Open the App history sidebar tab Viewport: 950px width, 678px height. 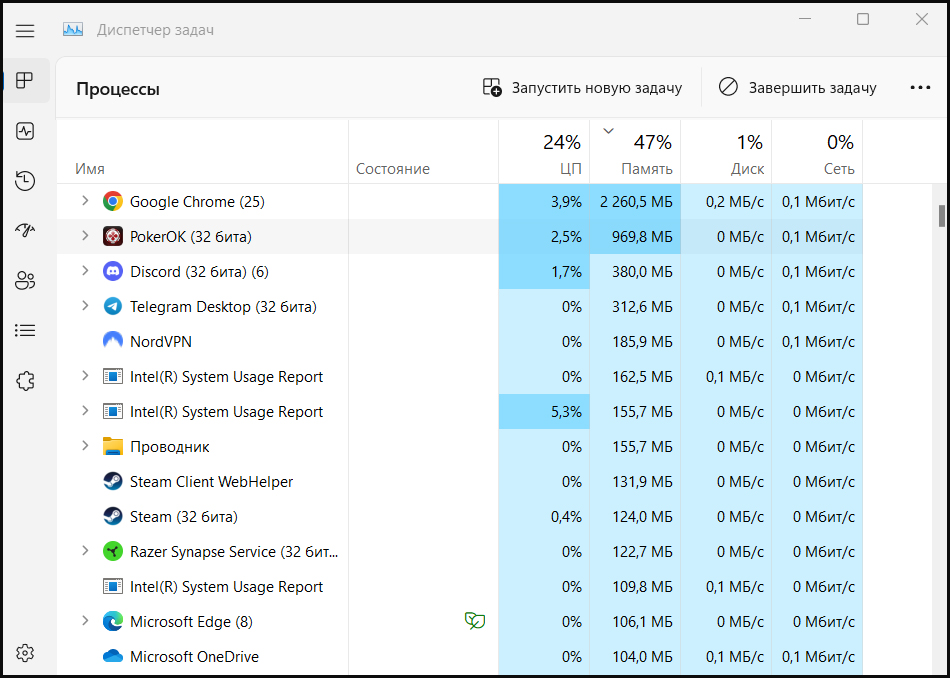(25, 181)
